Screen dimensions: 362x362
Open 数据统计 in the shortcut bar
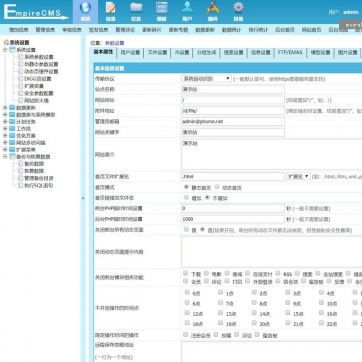coord(232,30)
